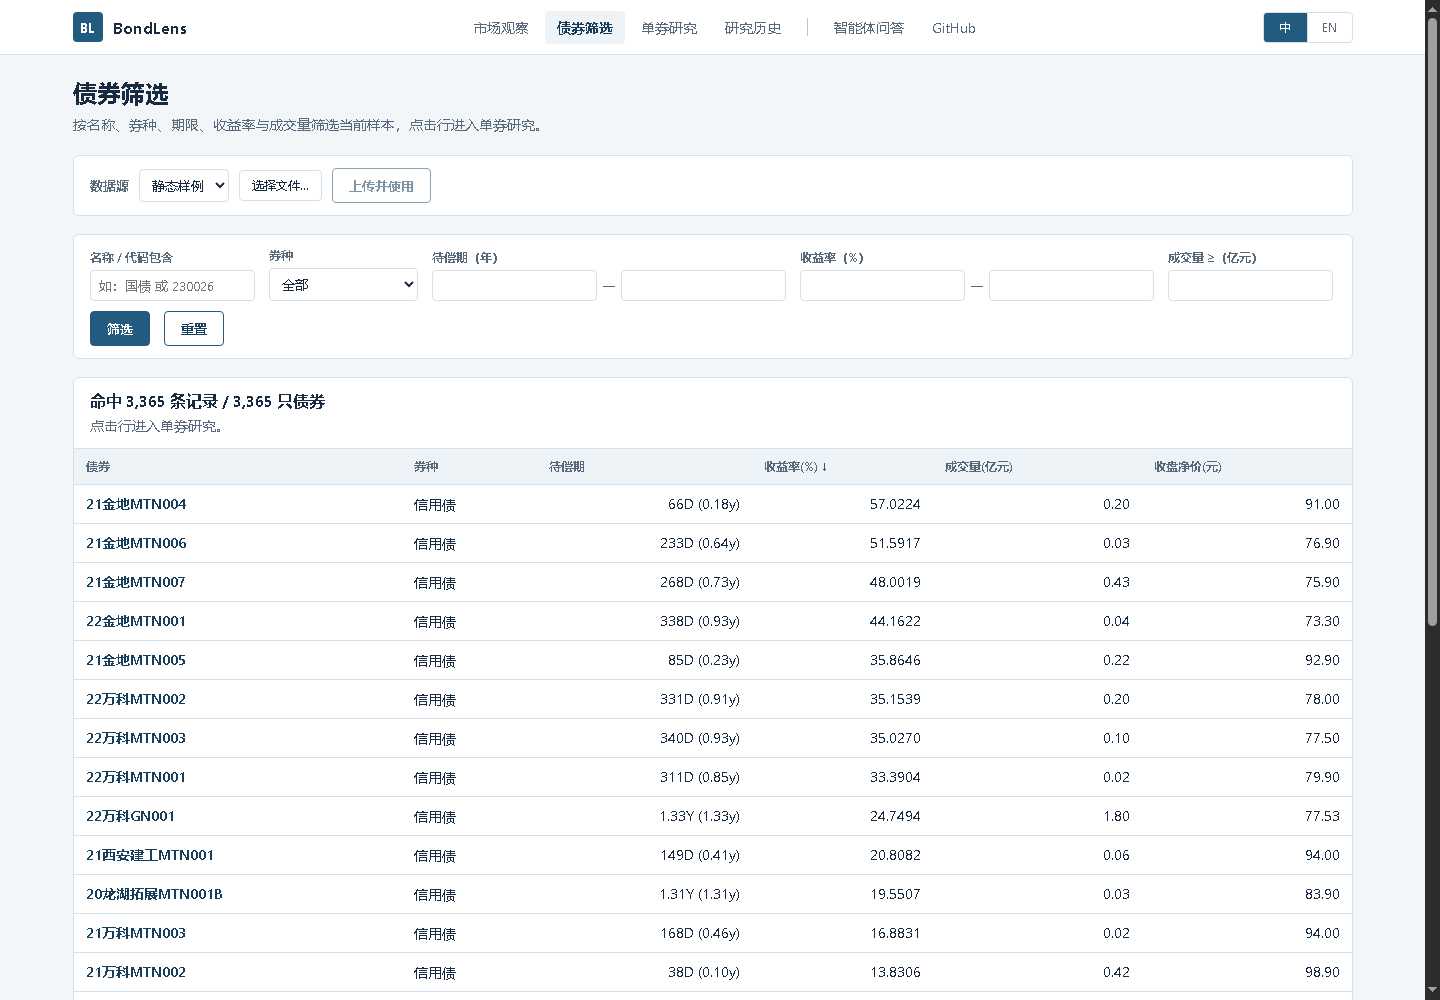Switch language to 中
Image resolution: width=1440 pixels, height=1000 pixels.
[x=1285, y=28]
